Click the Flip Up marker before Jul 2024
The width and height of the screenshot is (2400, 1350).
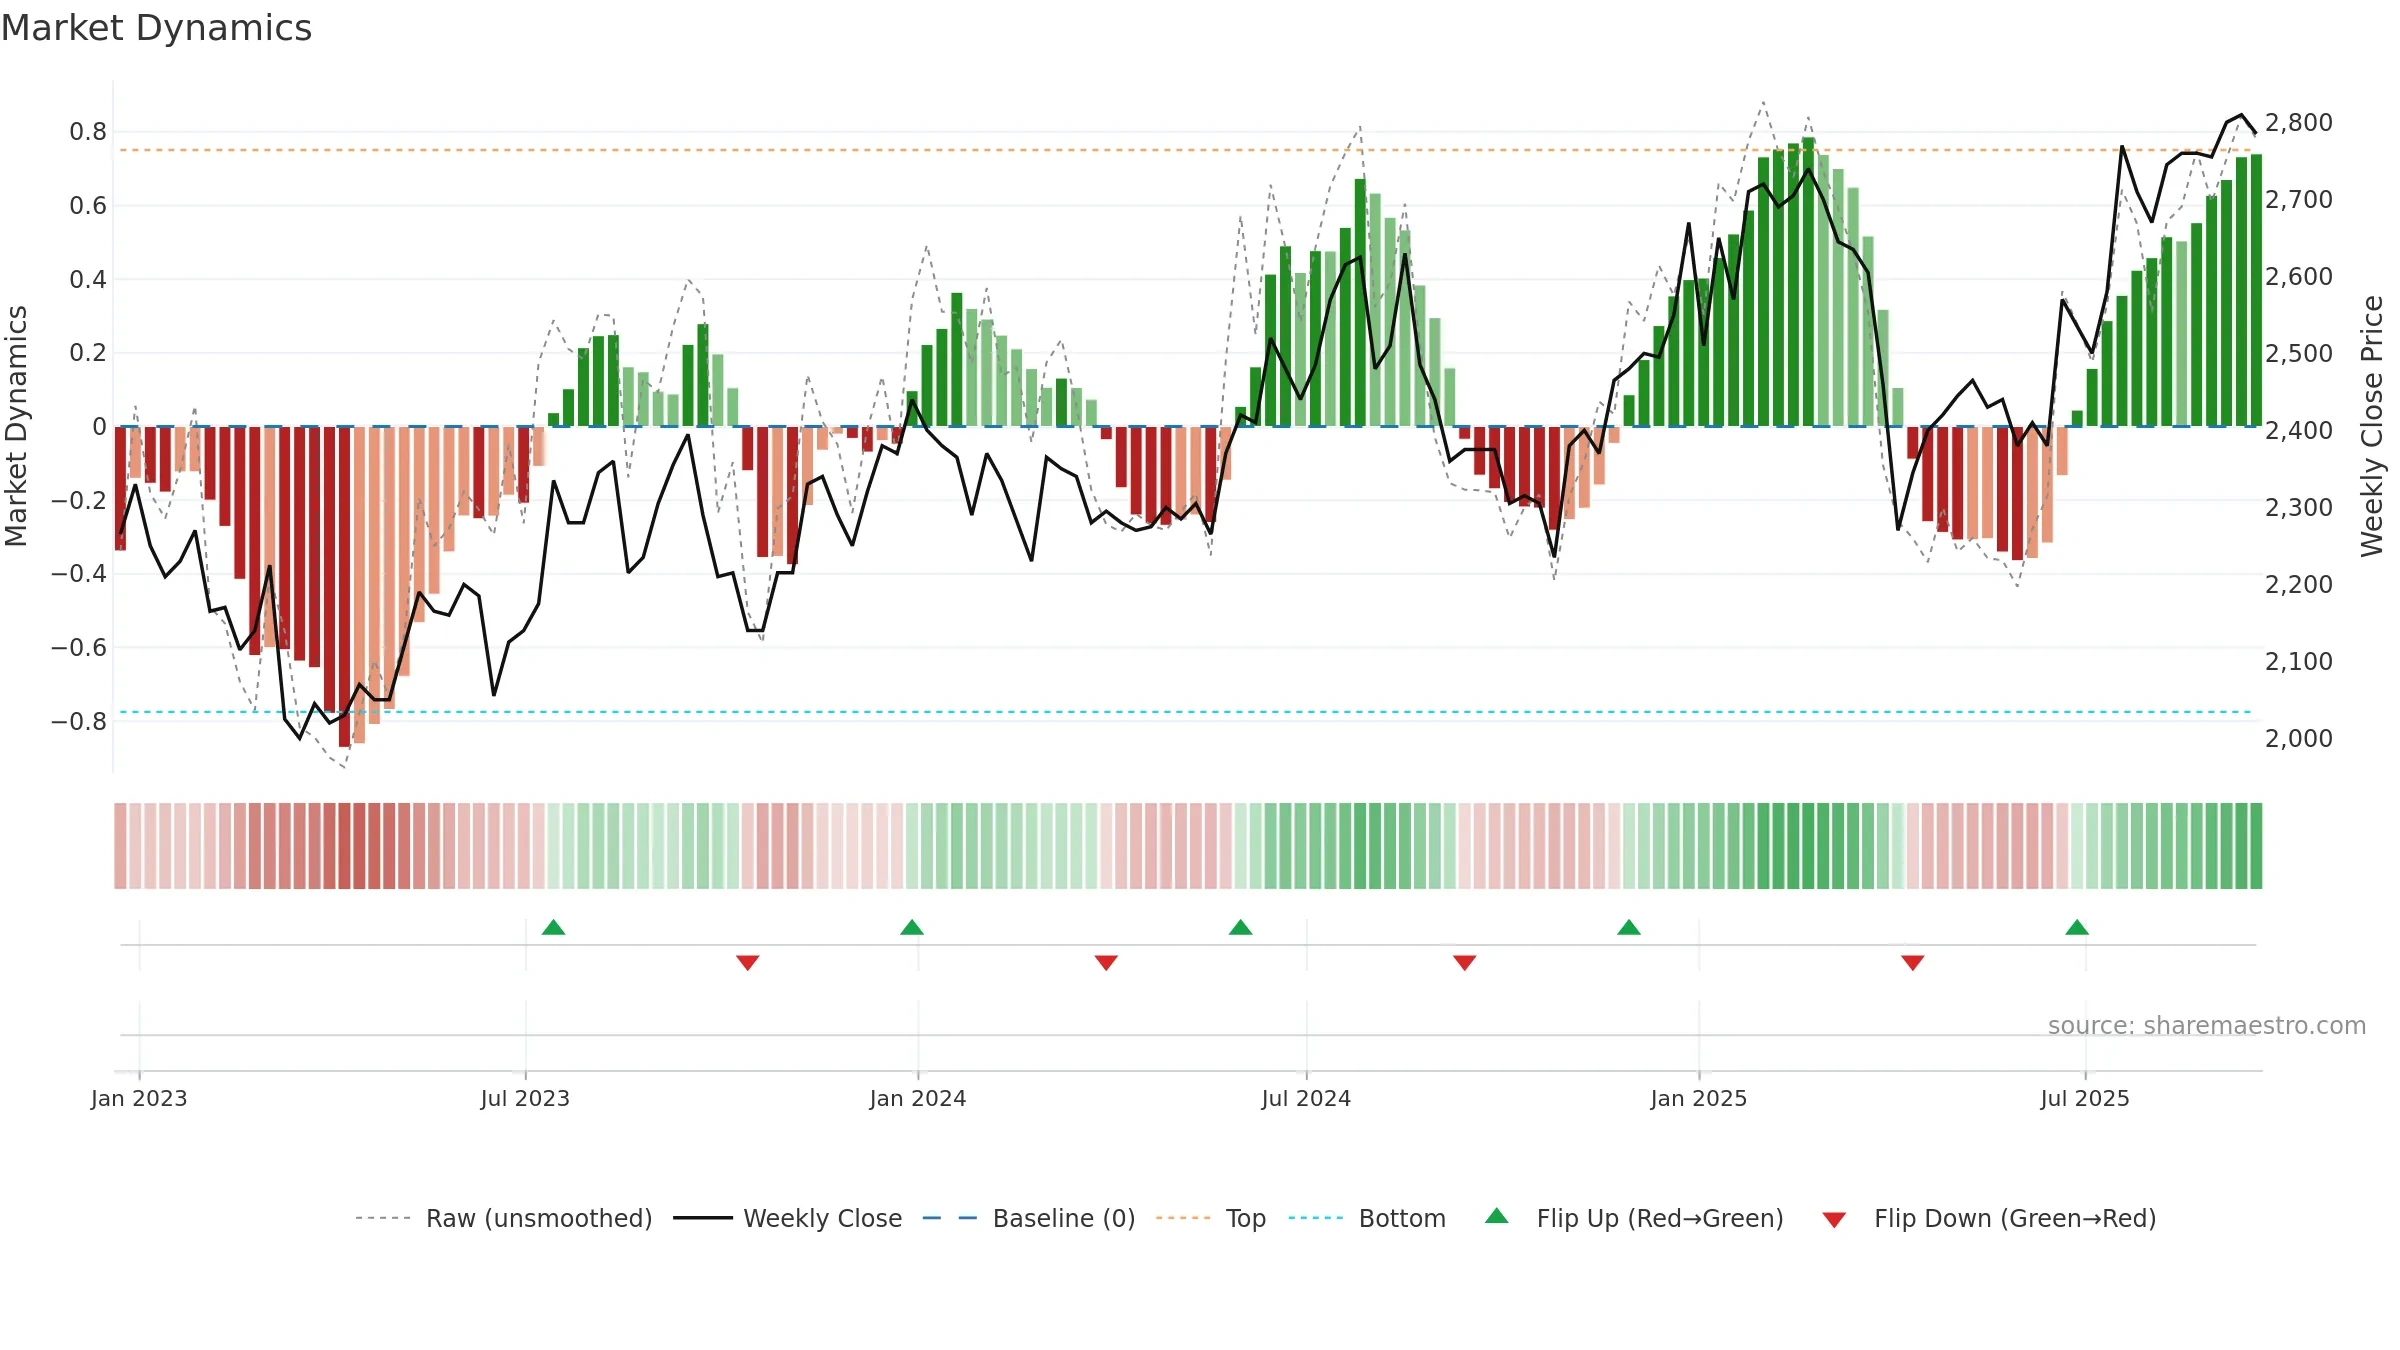click(x=1240, y=927)
